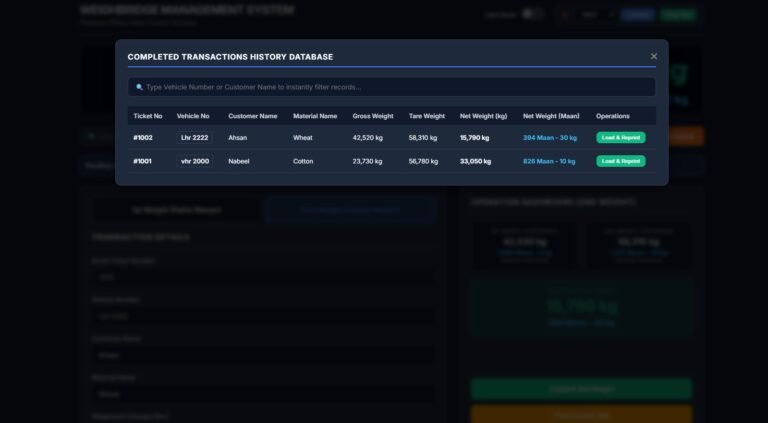Select customer name Ahsan

coord(238,138)
